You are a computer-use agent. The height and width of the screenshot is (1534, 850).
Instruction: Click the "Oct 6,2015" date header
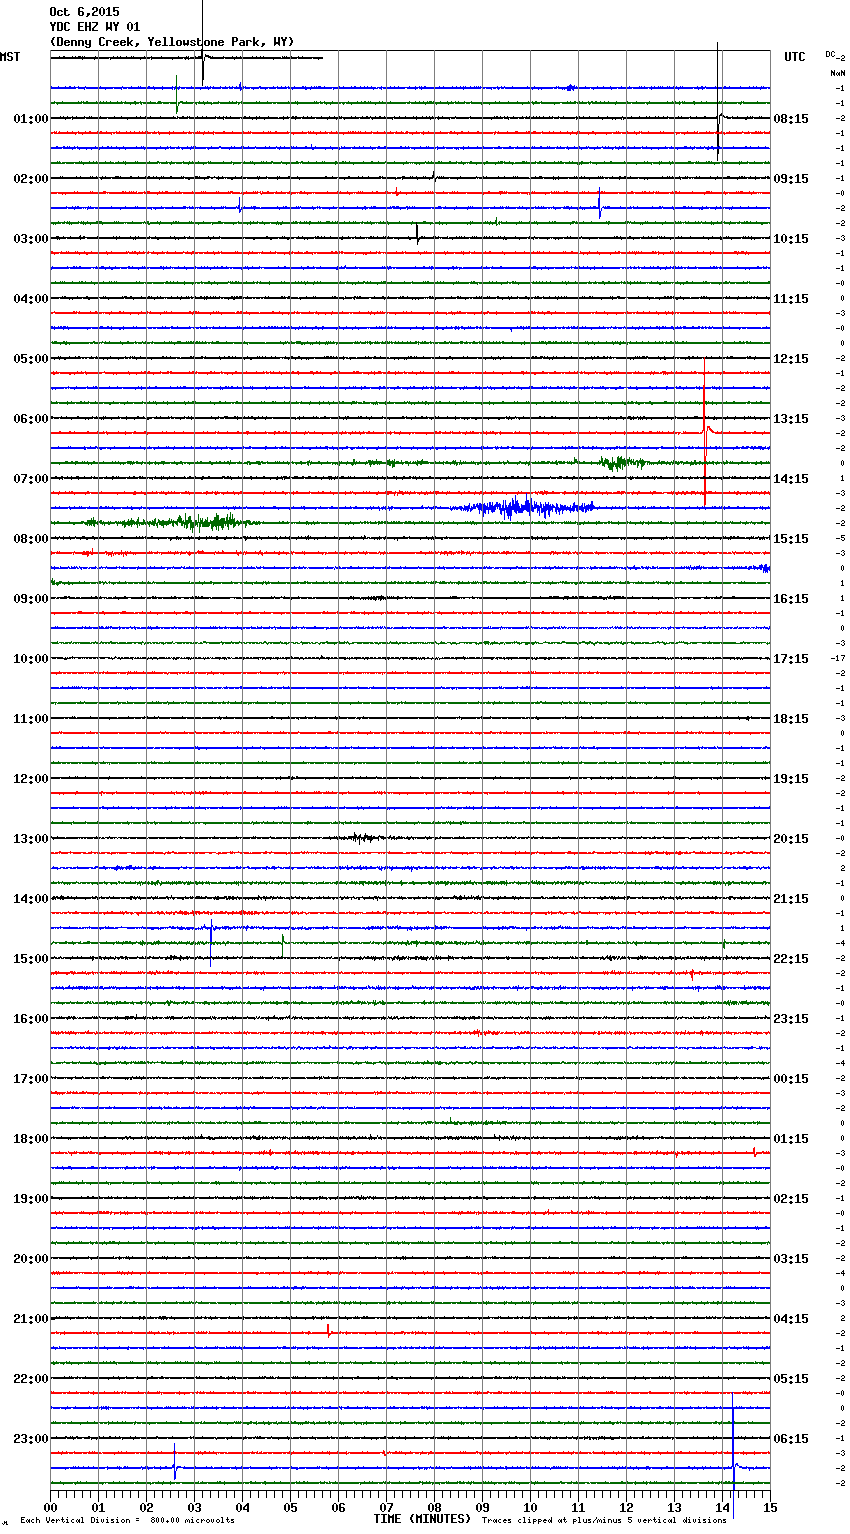(84, 12)
